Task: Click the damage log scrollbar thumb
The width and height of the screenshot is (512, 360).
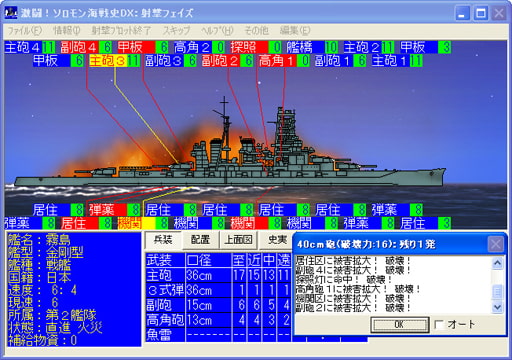Action: [x=497, y=292]
